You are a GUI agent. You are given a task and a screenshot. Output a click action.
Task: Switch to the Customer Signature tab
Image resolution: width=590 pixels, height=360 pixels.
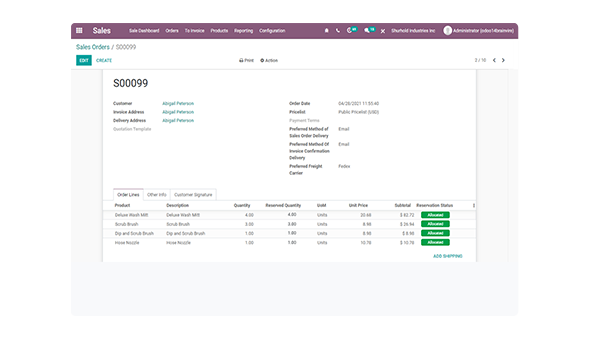click(x=193, y=194)
